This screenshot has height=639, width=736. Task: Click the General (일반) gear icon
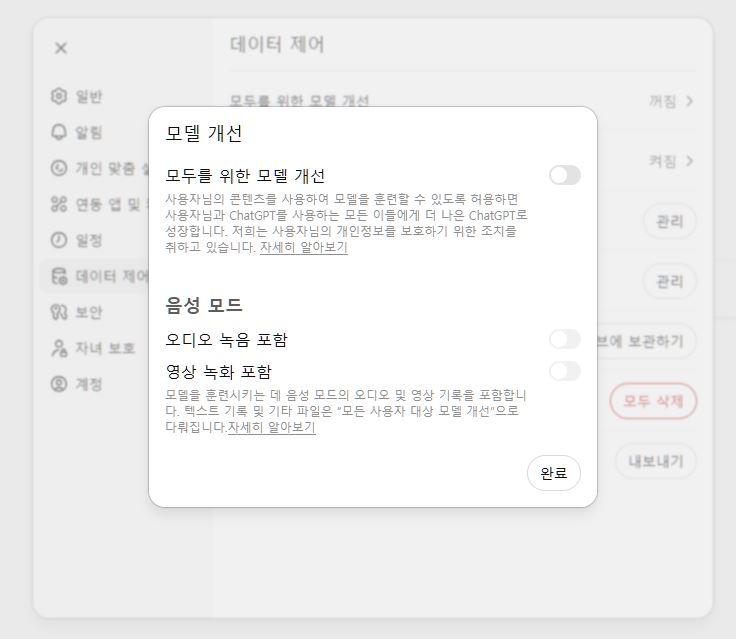click(59, 96)
